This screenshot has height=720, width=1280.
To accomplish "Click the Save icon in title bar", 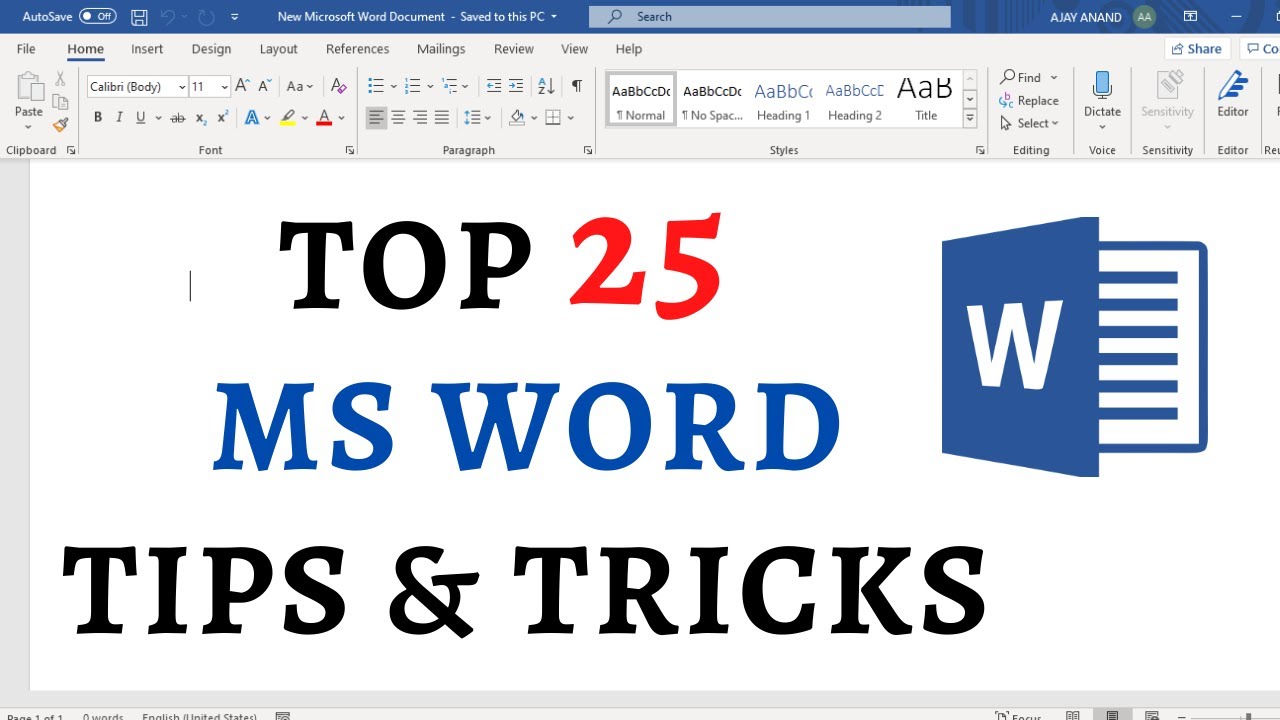I will pyautogui.click(x=140, y=17).
